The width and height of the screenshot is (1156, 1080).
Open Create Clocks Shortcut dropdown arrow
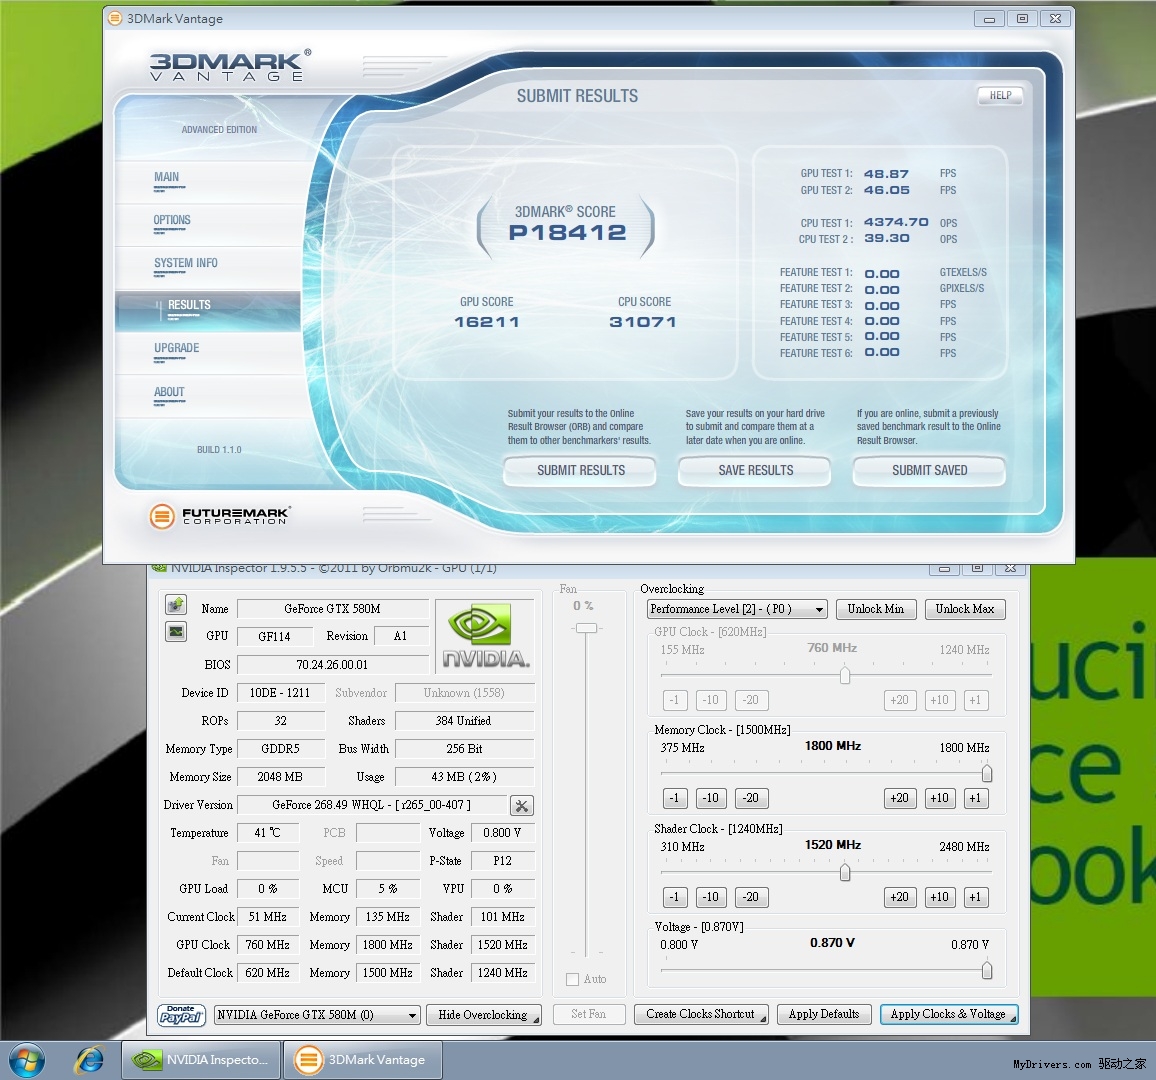[763, 1019]
